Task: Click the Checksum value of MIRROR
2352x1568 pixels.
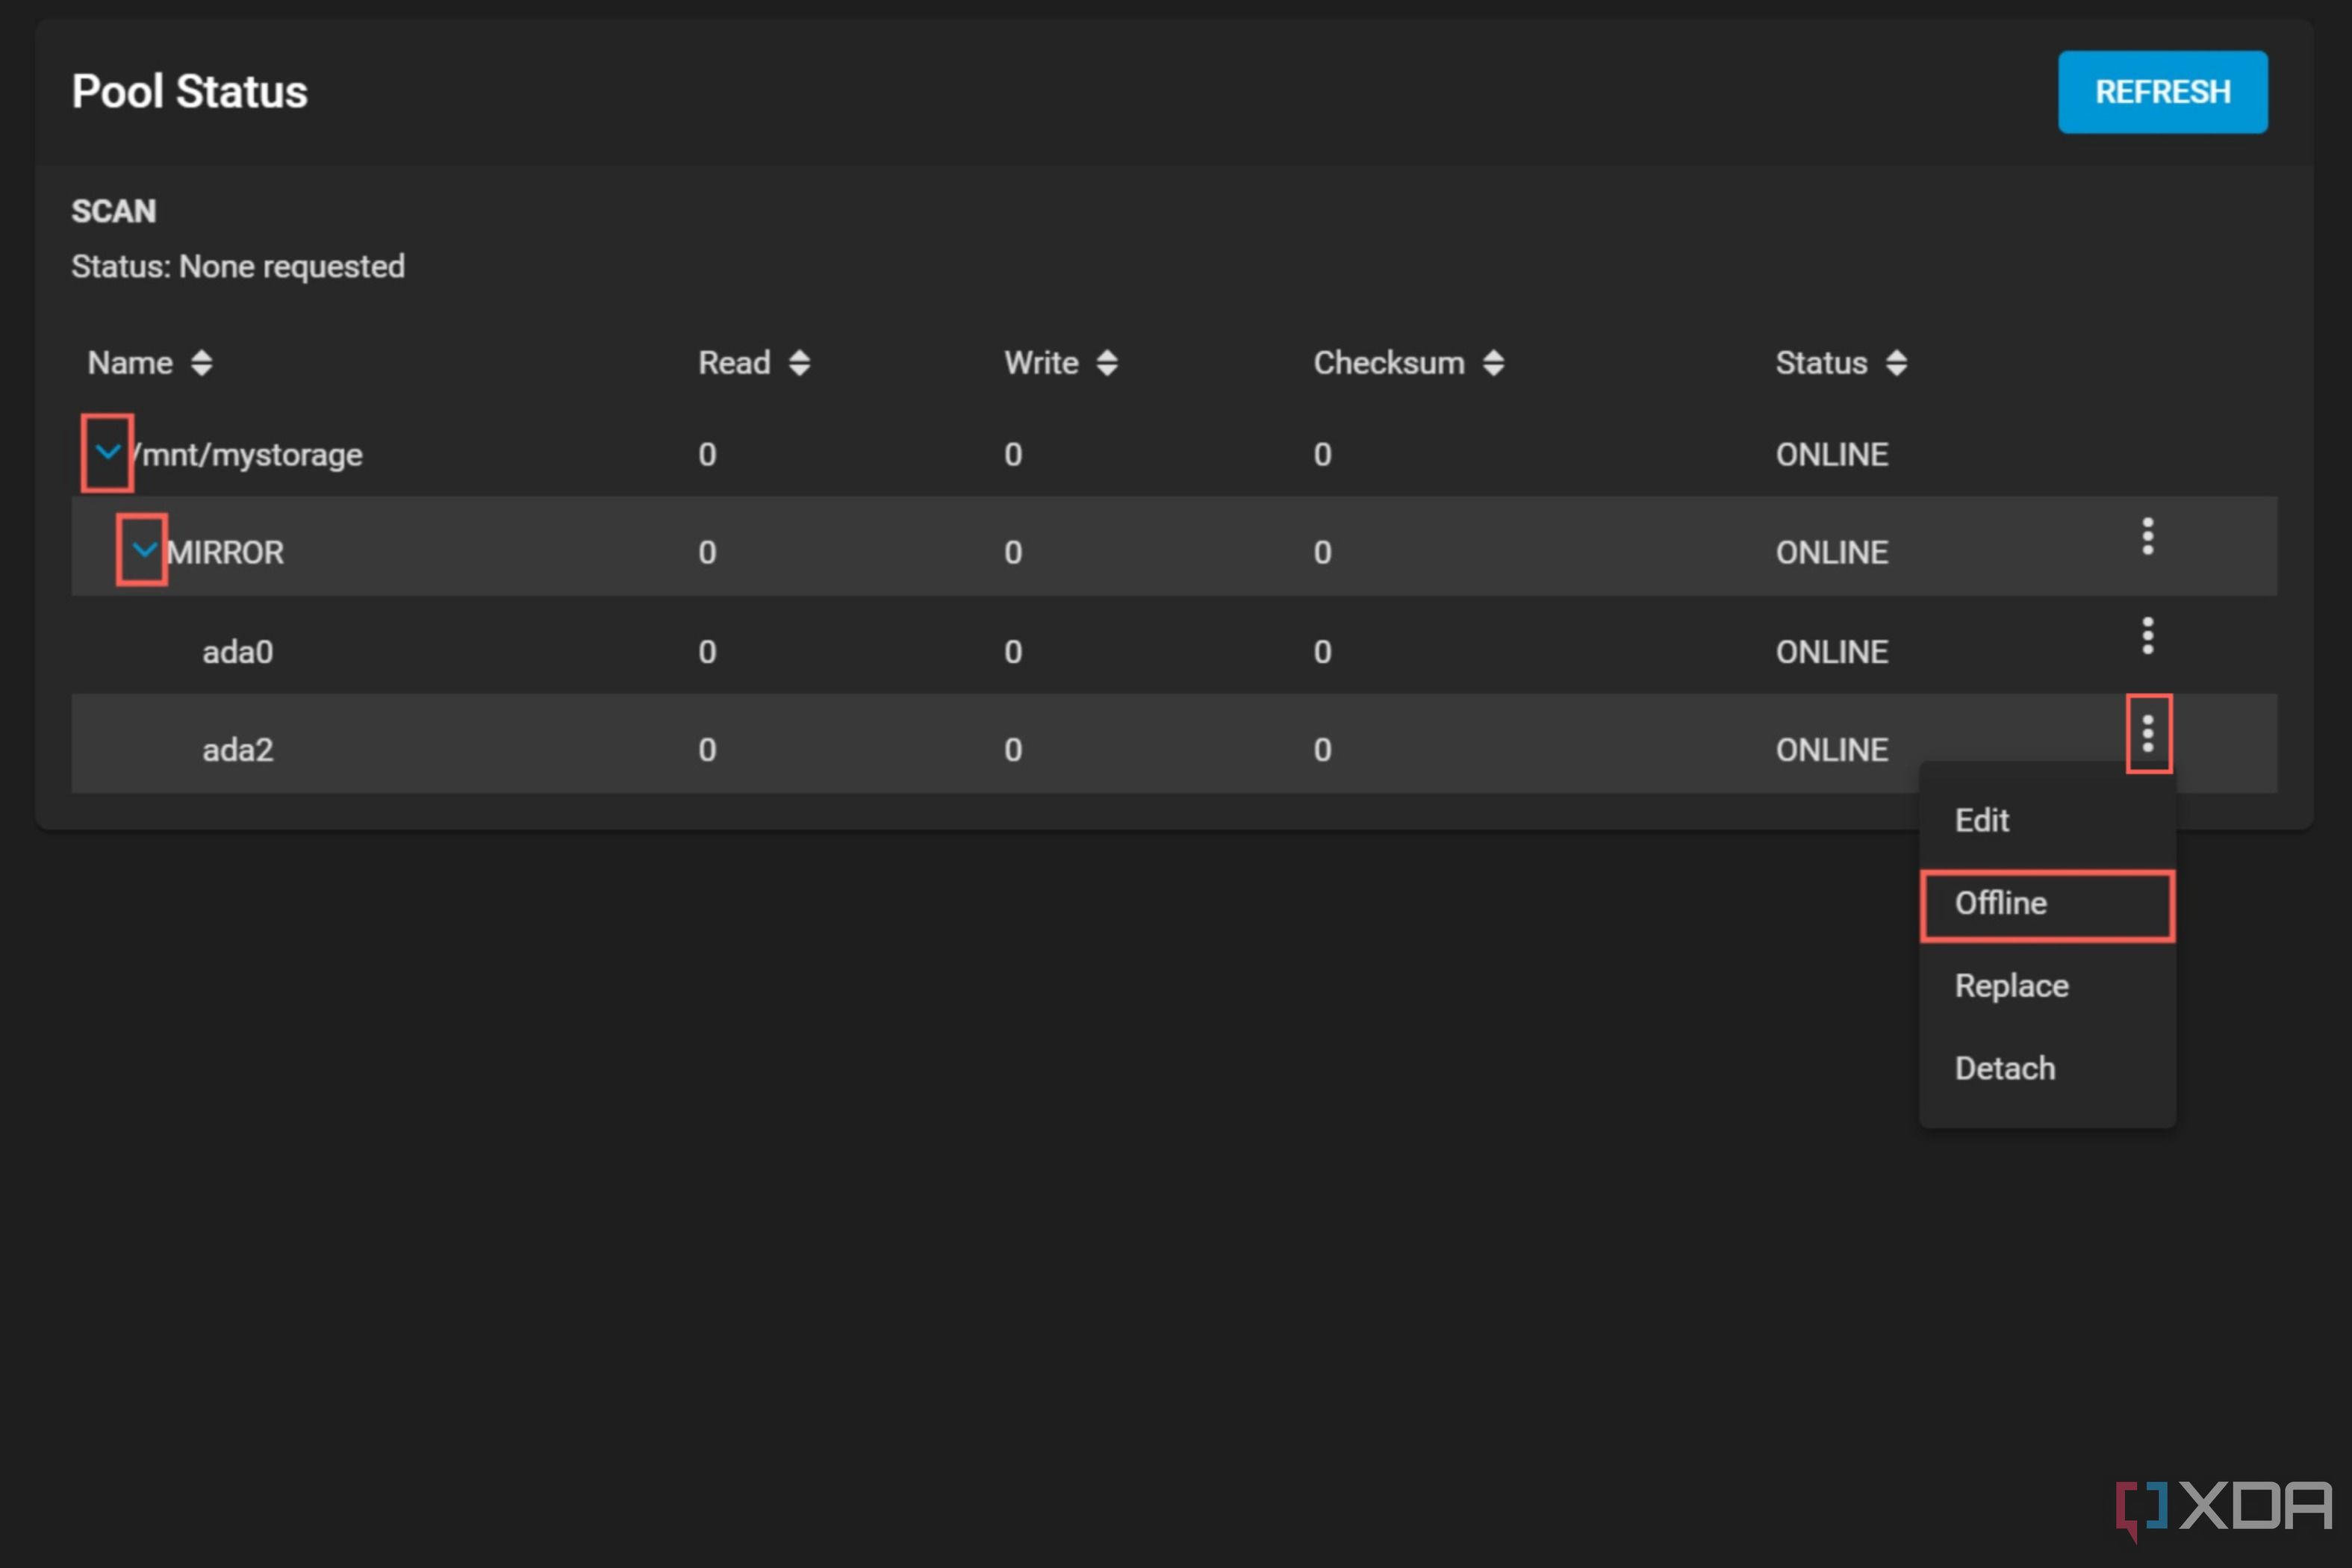Action: pos(1322,553)
